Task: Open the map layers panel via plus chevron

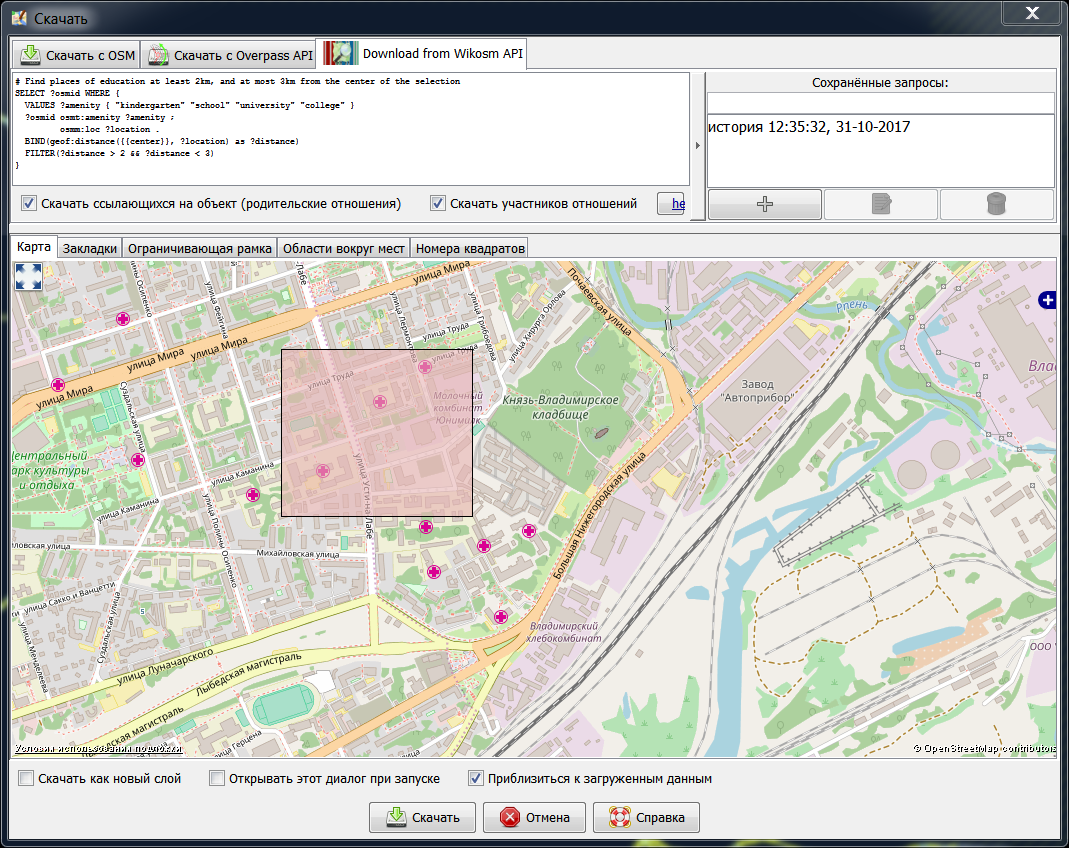Action: [1047, 299]
